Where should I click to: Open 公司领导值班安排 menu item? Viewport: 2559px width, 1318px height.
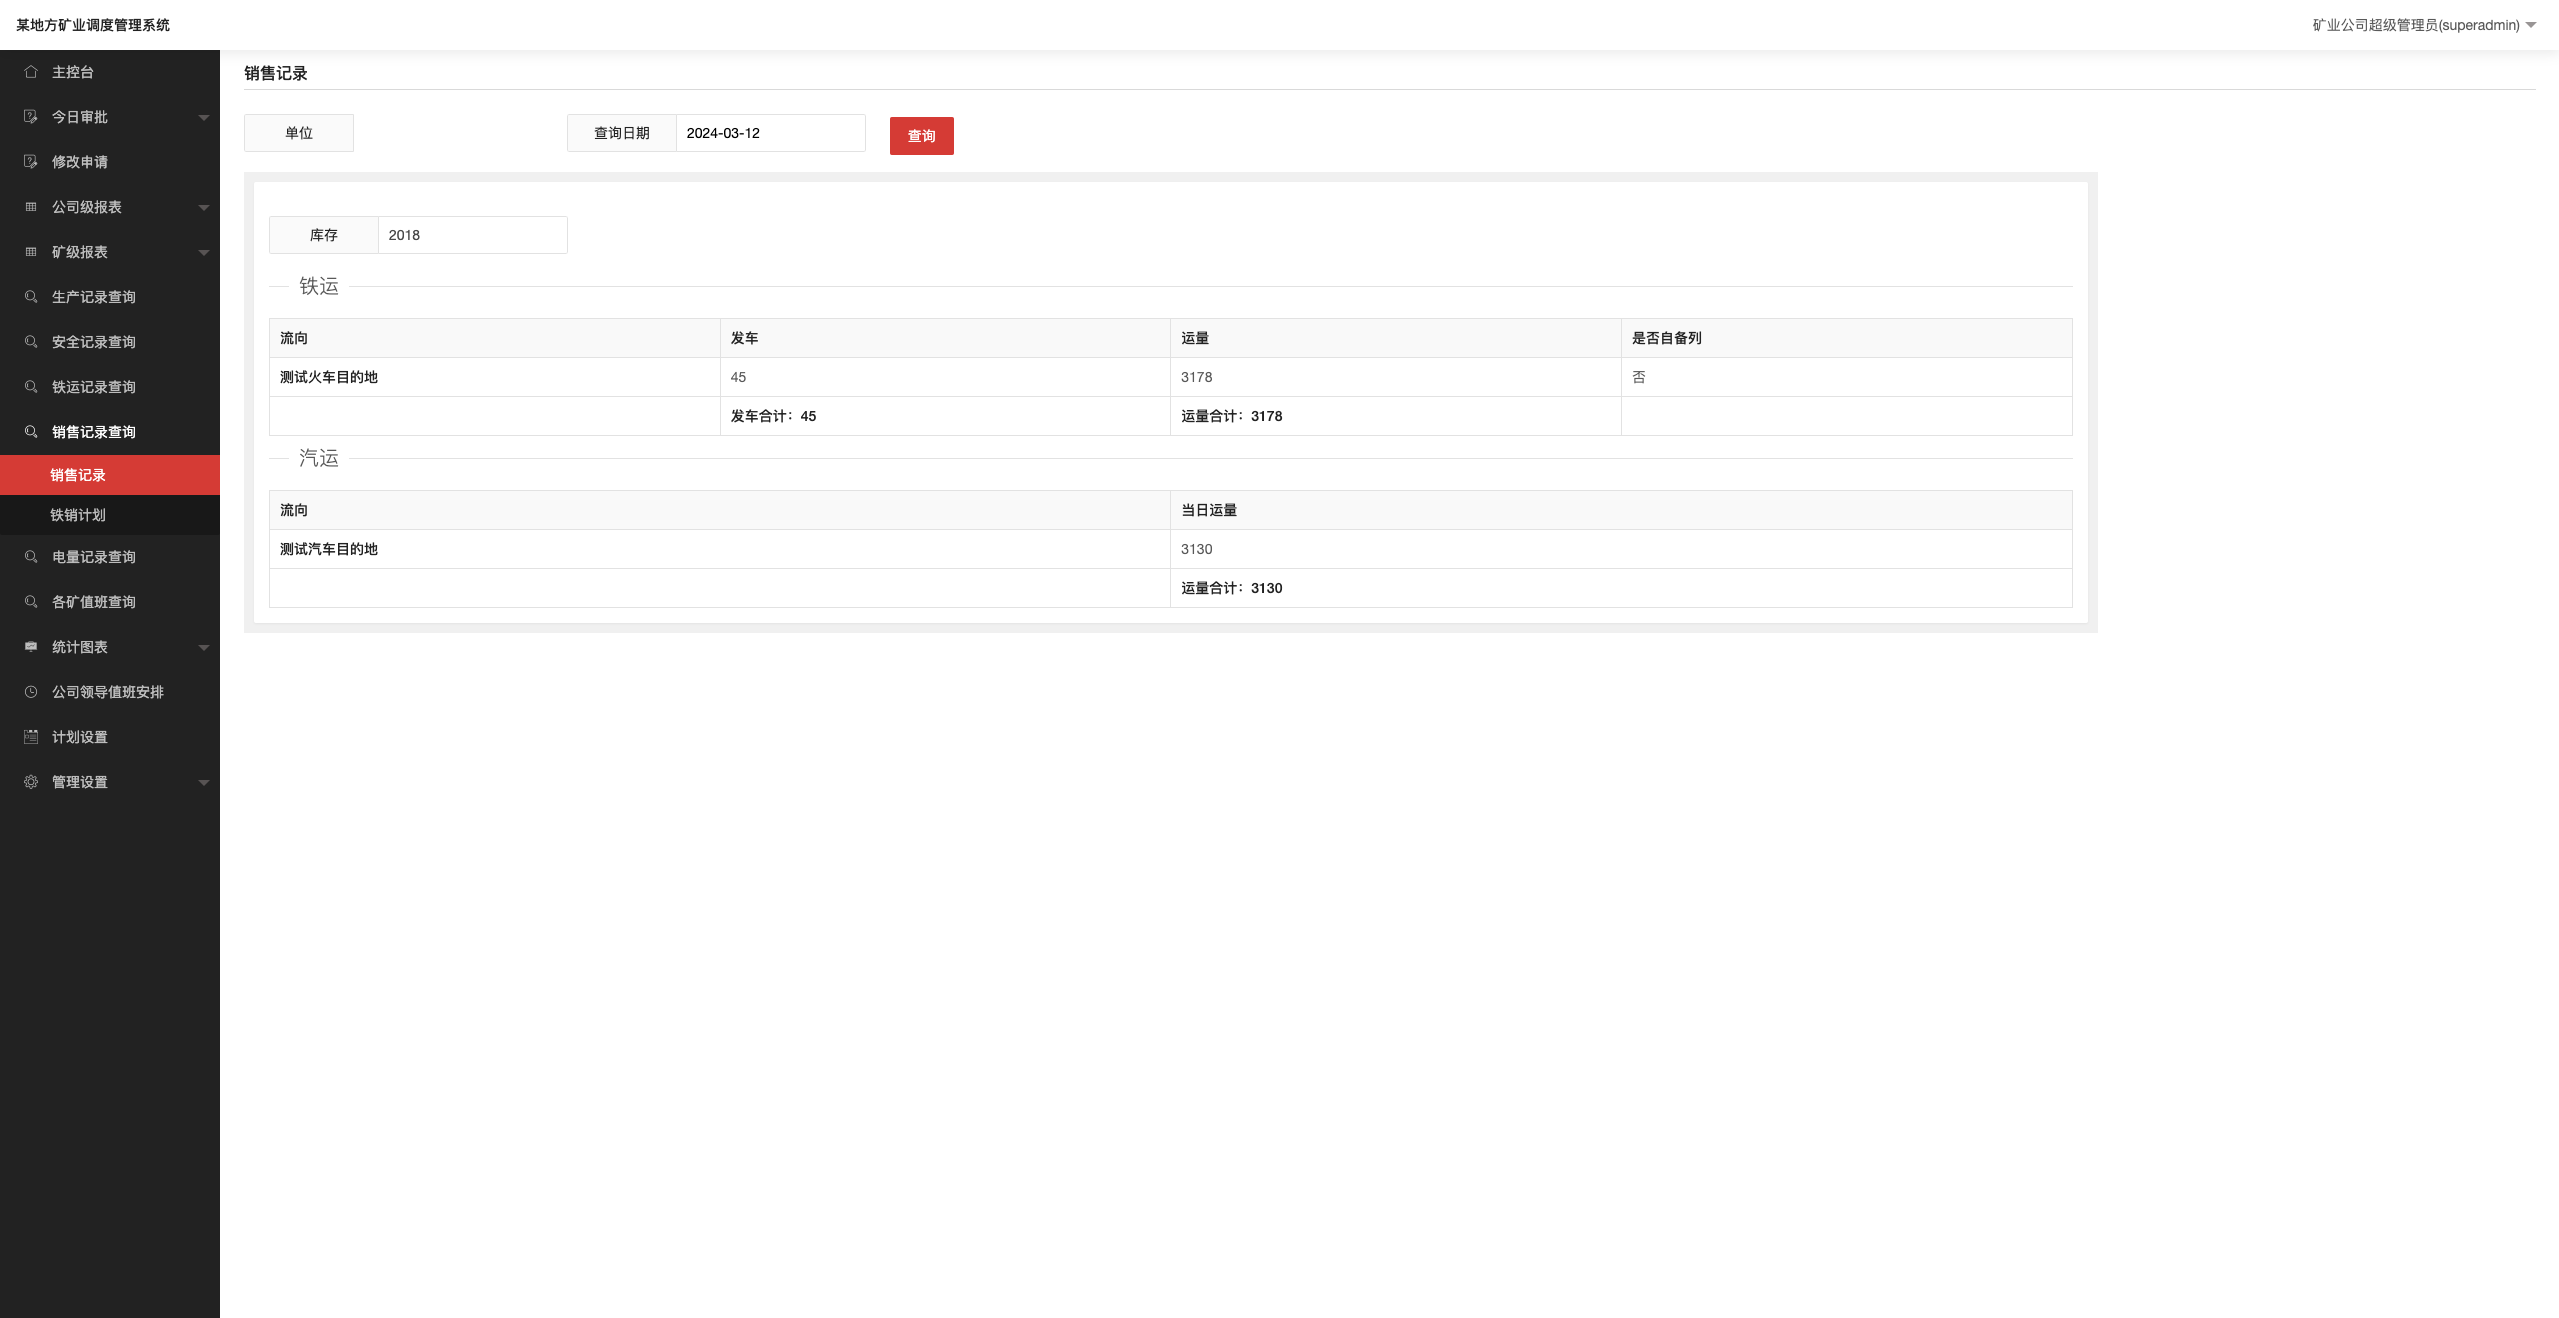click(110, 692)
